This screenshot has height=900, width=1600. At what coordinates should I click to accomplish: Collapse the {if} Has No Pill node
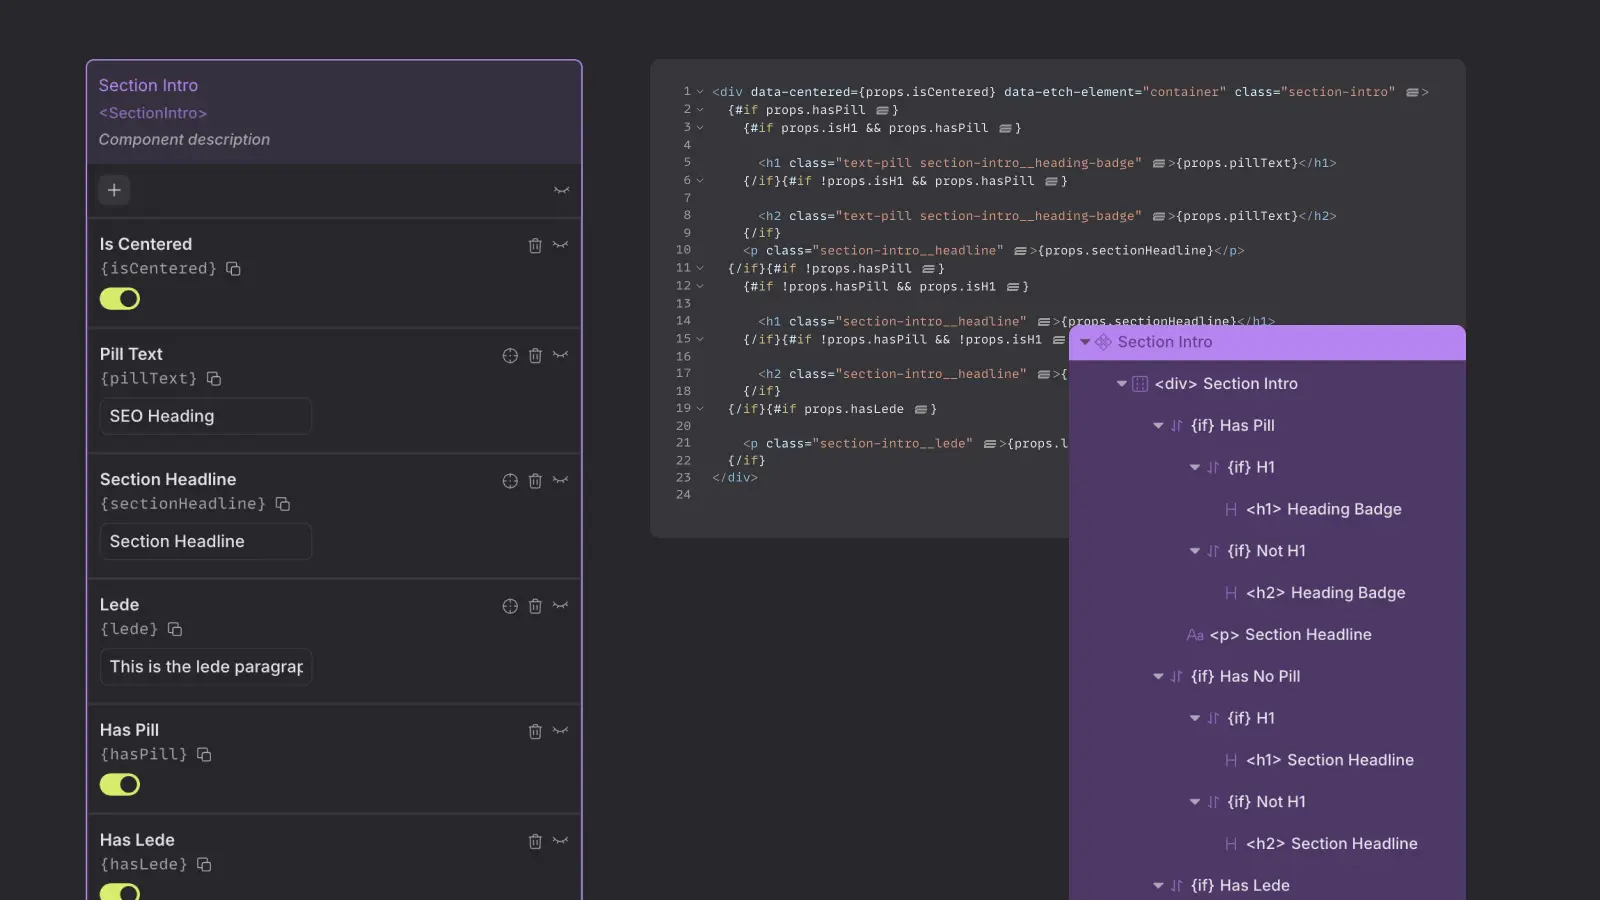[1158, 677]
